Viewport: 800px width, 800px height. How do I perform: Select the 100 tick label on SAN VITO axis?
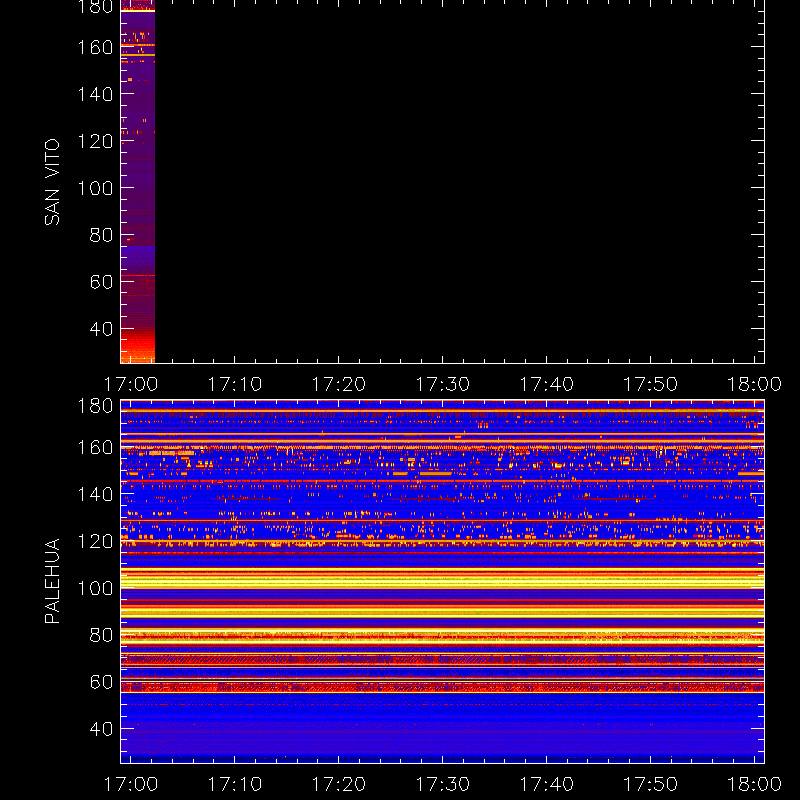pos(95,188)
